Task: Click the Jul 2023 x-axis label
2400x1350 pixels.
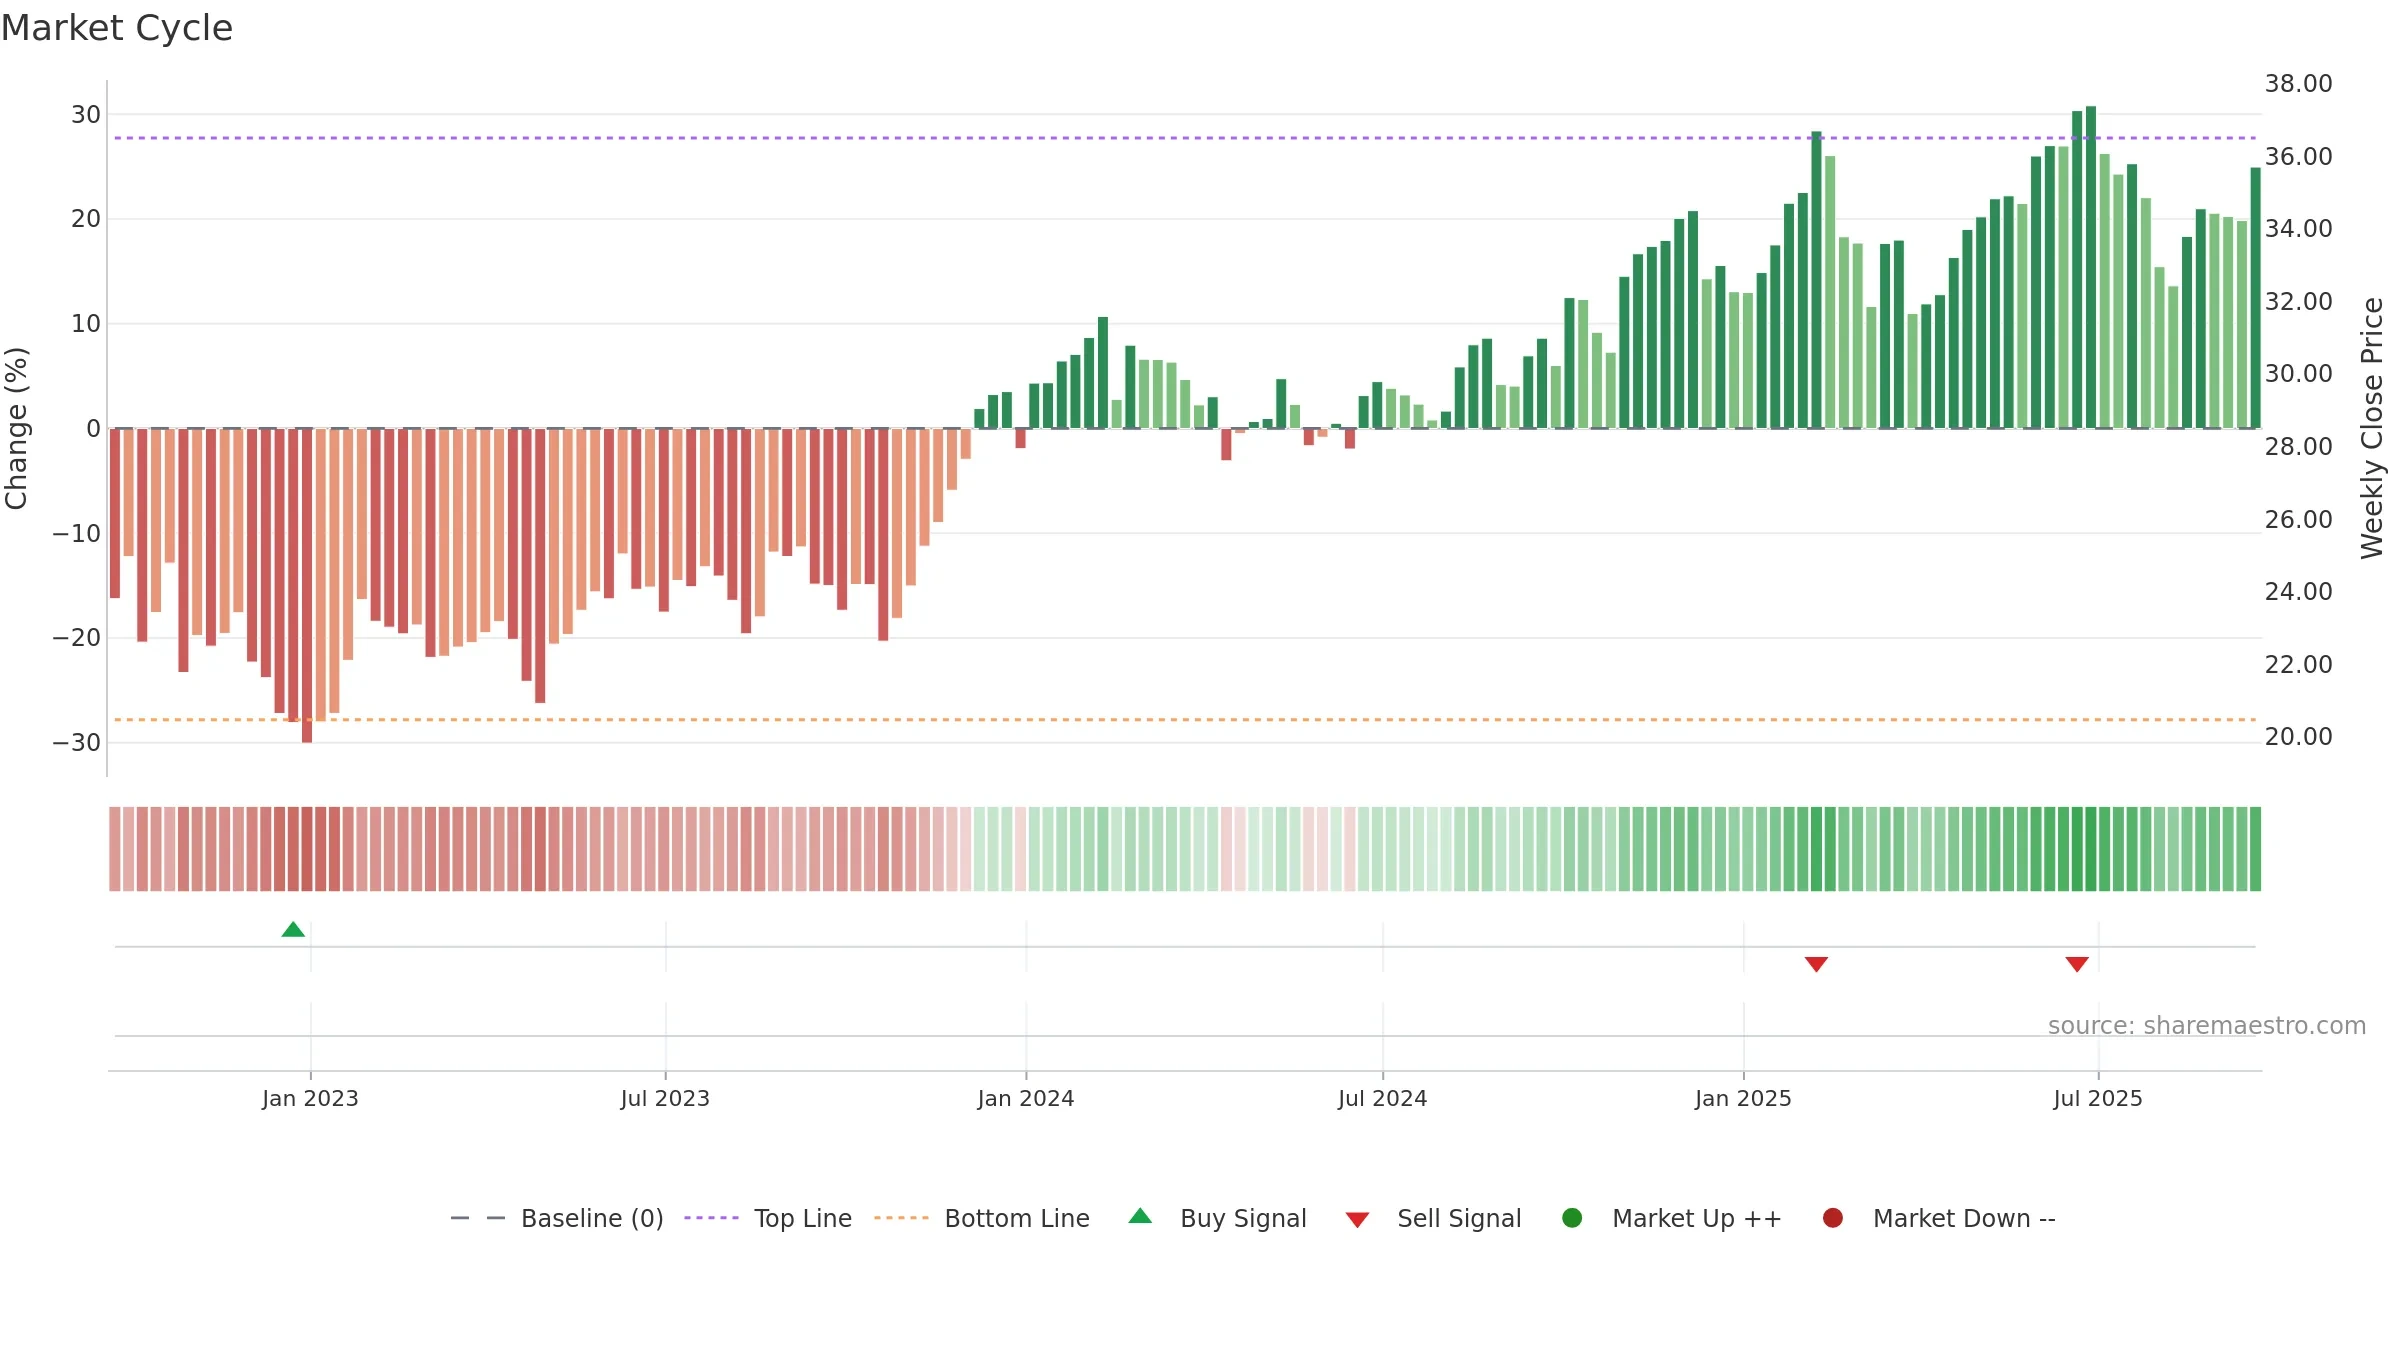Action: (x=665, y=1098)
